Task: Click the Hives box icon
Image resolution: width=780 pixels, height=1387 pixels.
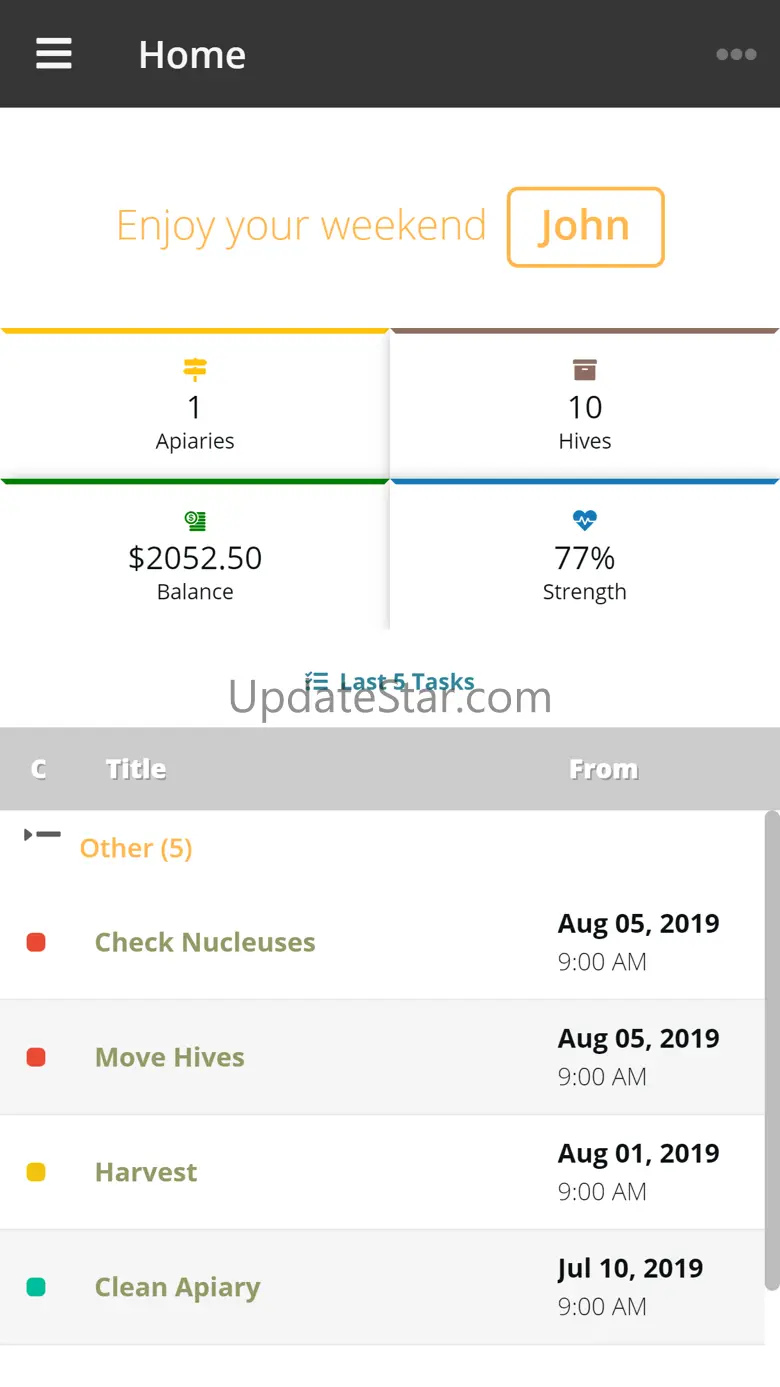Action: point(585,370)
